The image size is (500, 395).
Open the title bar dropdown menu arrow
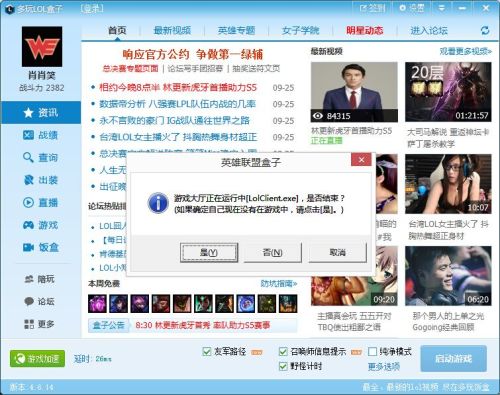click(441, 8)
